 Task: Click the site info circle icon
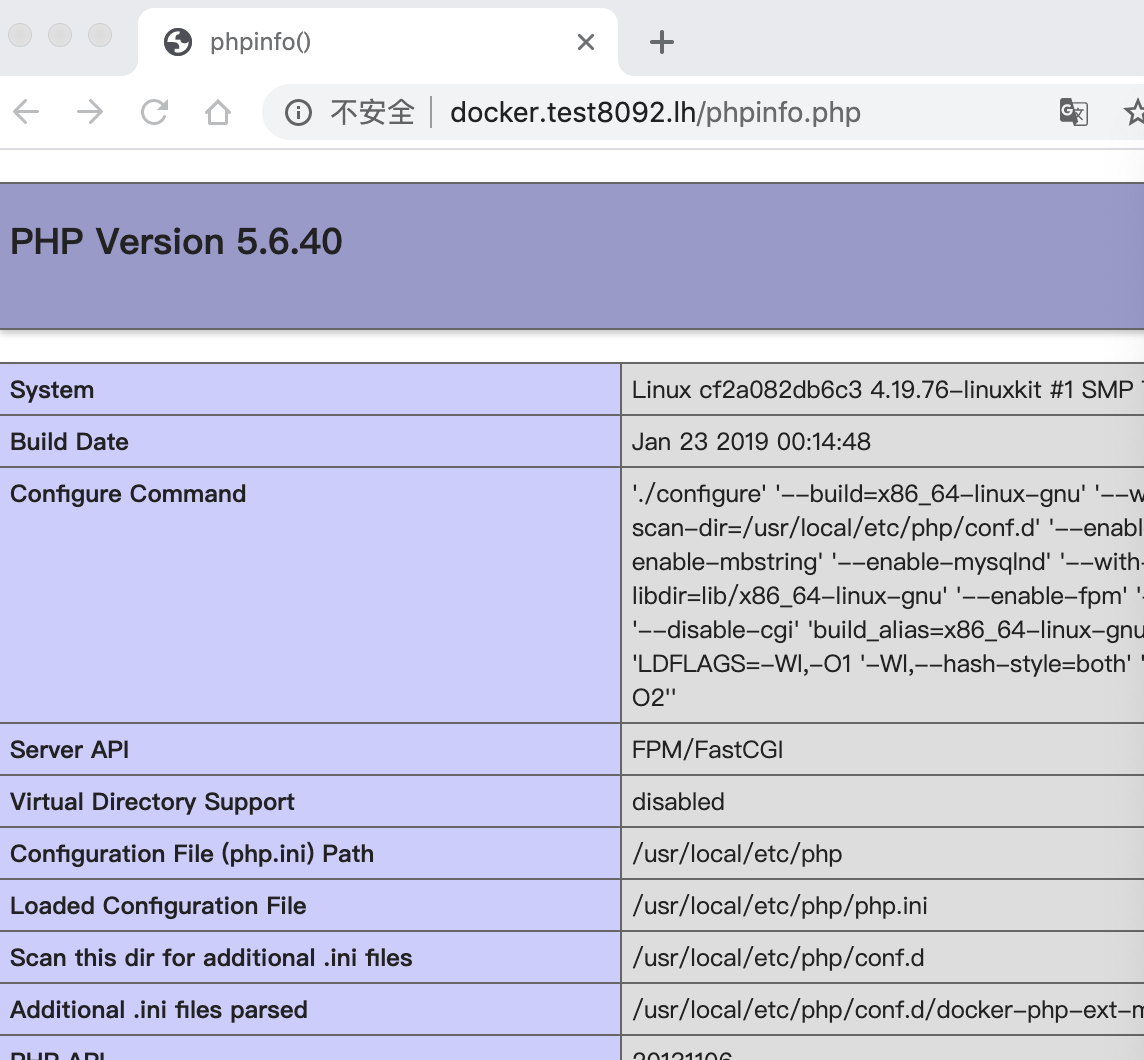pos(297,112)
